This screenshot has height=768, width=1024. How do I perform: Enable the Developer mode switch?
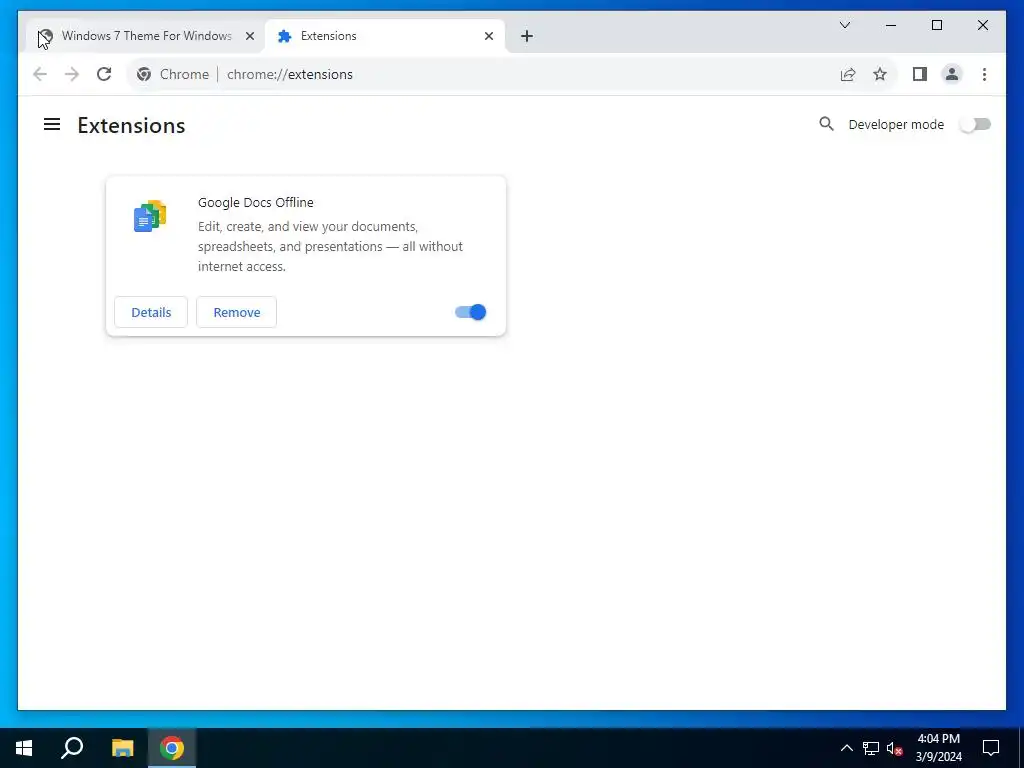tap(975, 124)
